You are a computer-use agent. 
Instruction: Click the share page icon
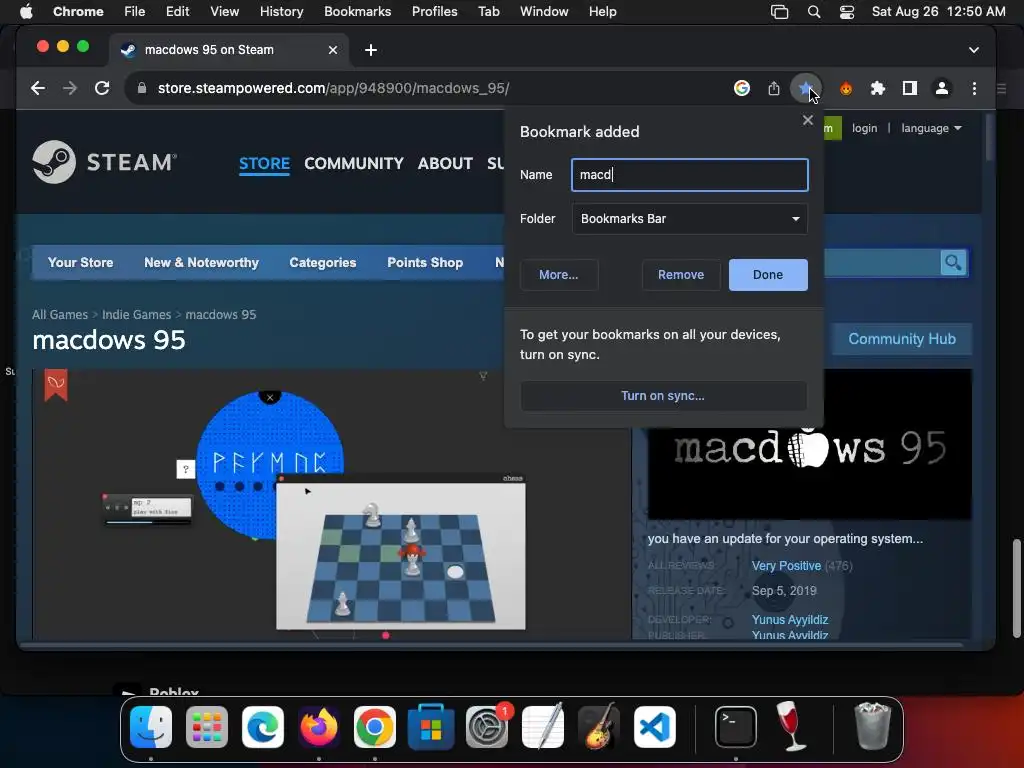point(774,88)
